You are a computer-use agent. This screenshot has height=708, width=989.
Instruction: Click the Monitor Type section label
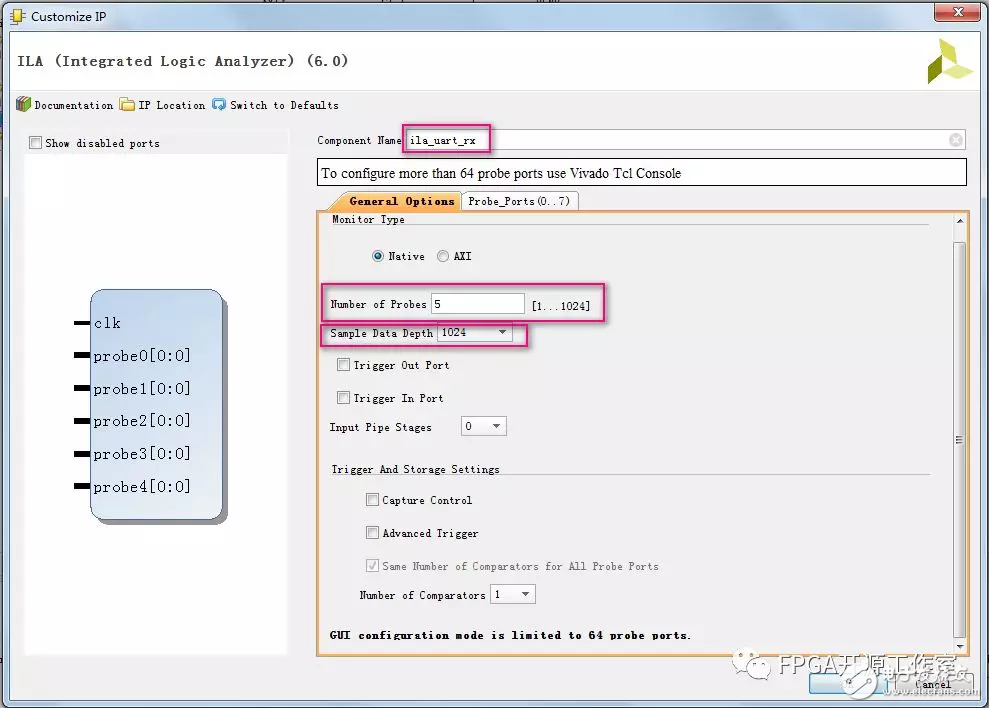368,220
